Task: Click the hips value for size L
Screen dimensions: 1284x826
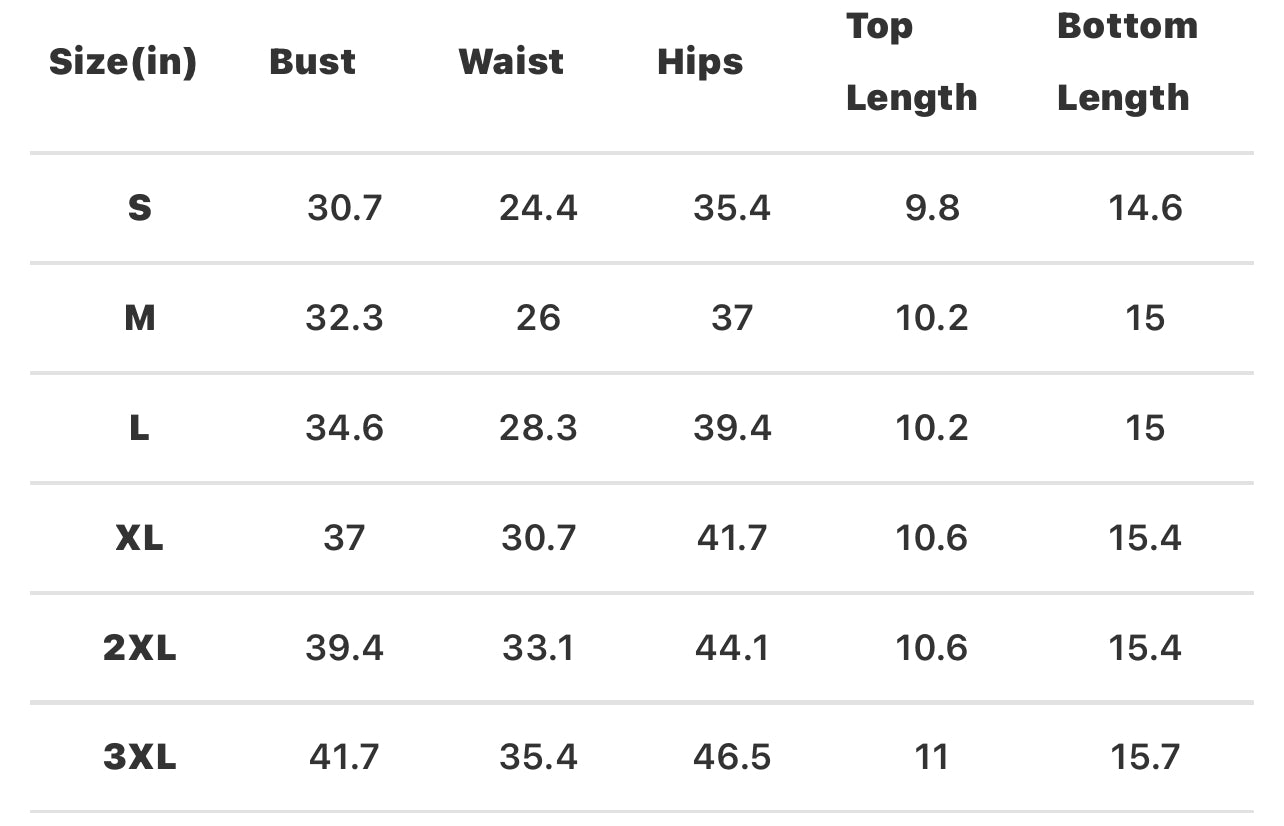Action: [x=732, y=428]
